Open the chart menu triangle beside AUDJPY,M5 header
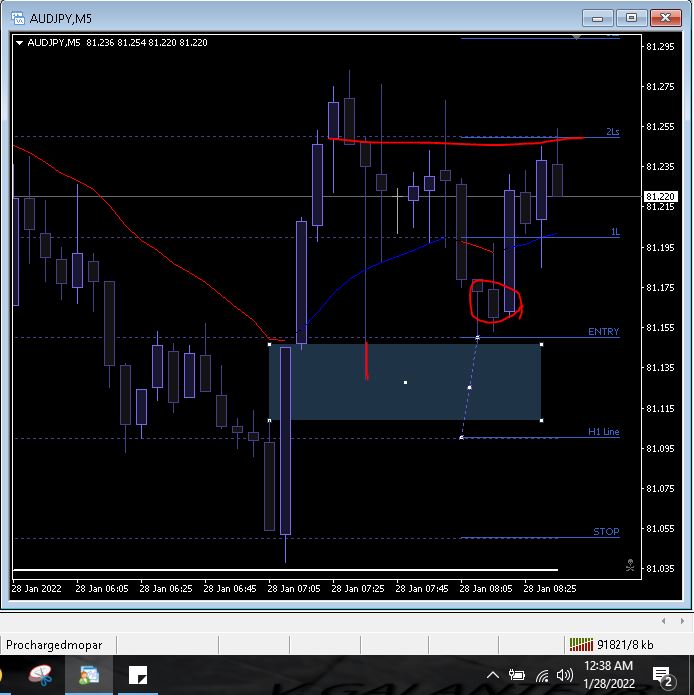The width and height of the screenshot is (694, 695). coord(19,43)
